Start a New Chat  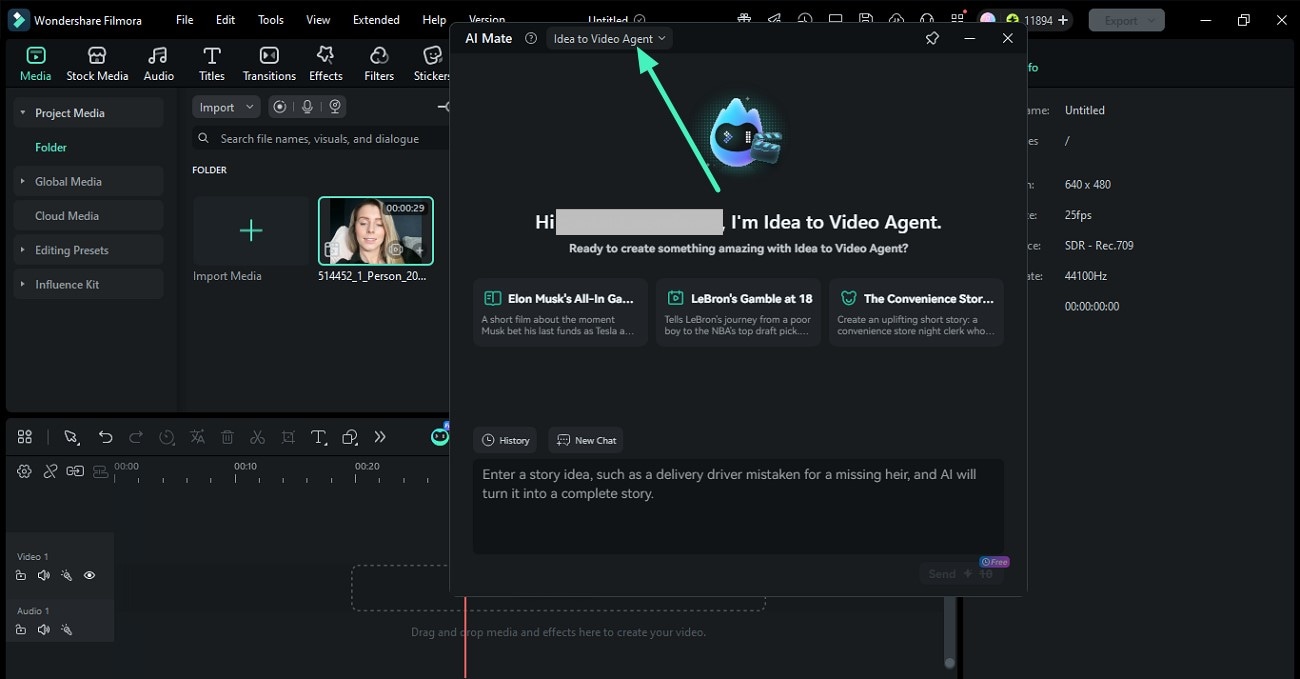tap(586, 440)
